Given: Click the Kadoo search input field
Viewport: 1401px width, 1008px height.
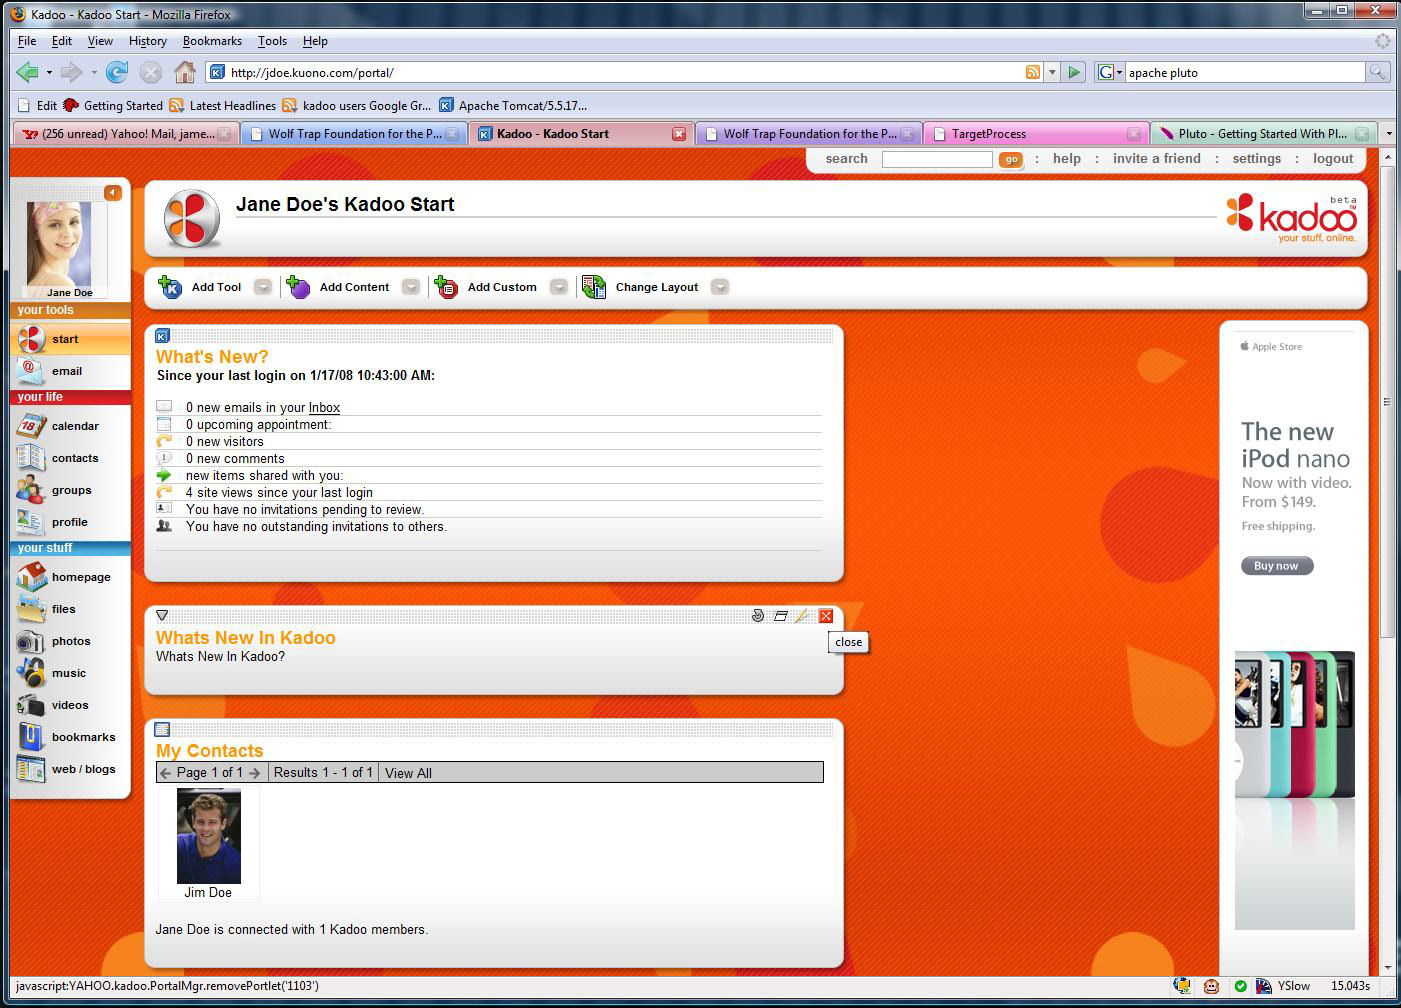Looking at the screenshot, I should click(x=937, y=160).
